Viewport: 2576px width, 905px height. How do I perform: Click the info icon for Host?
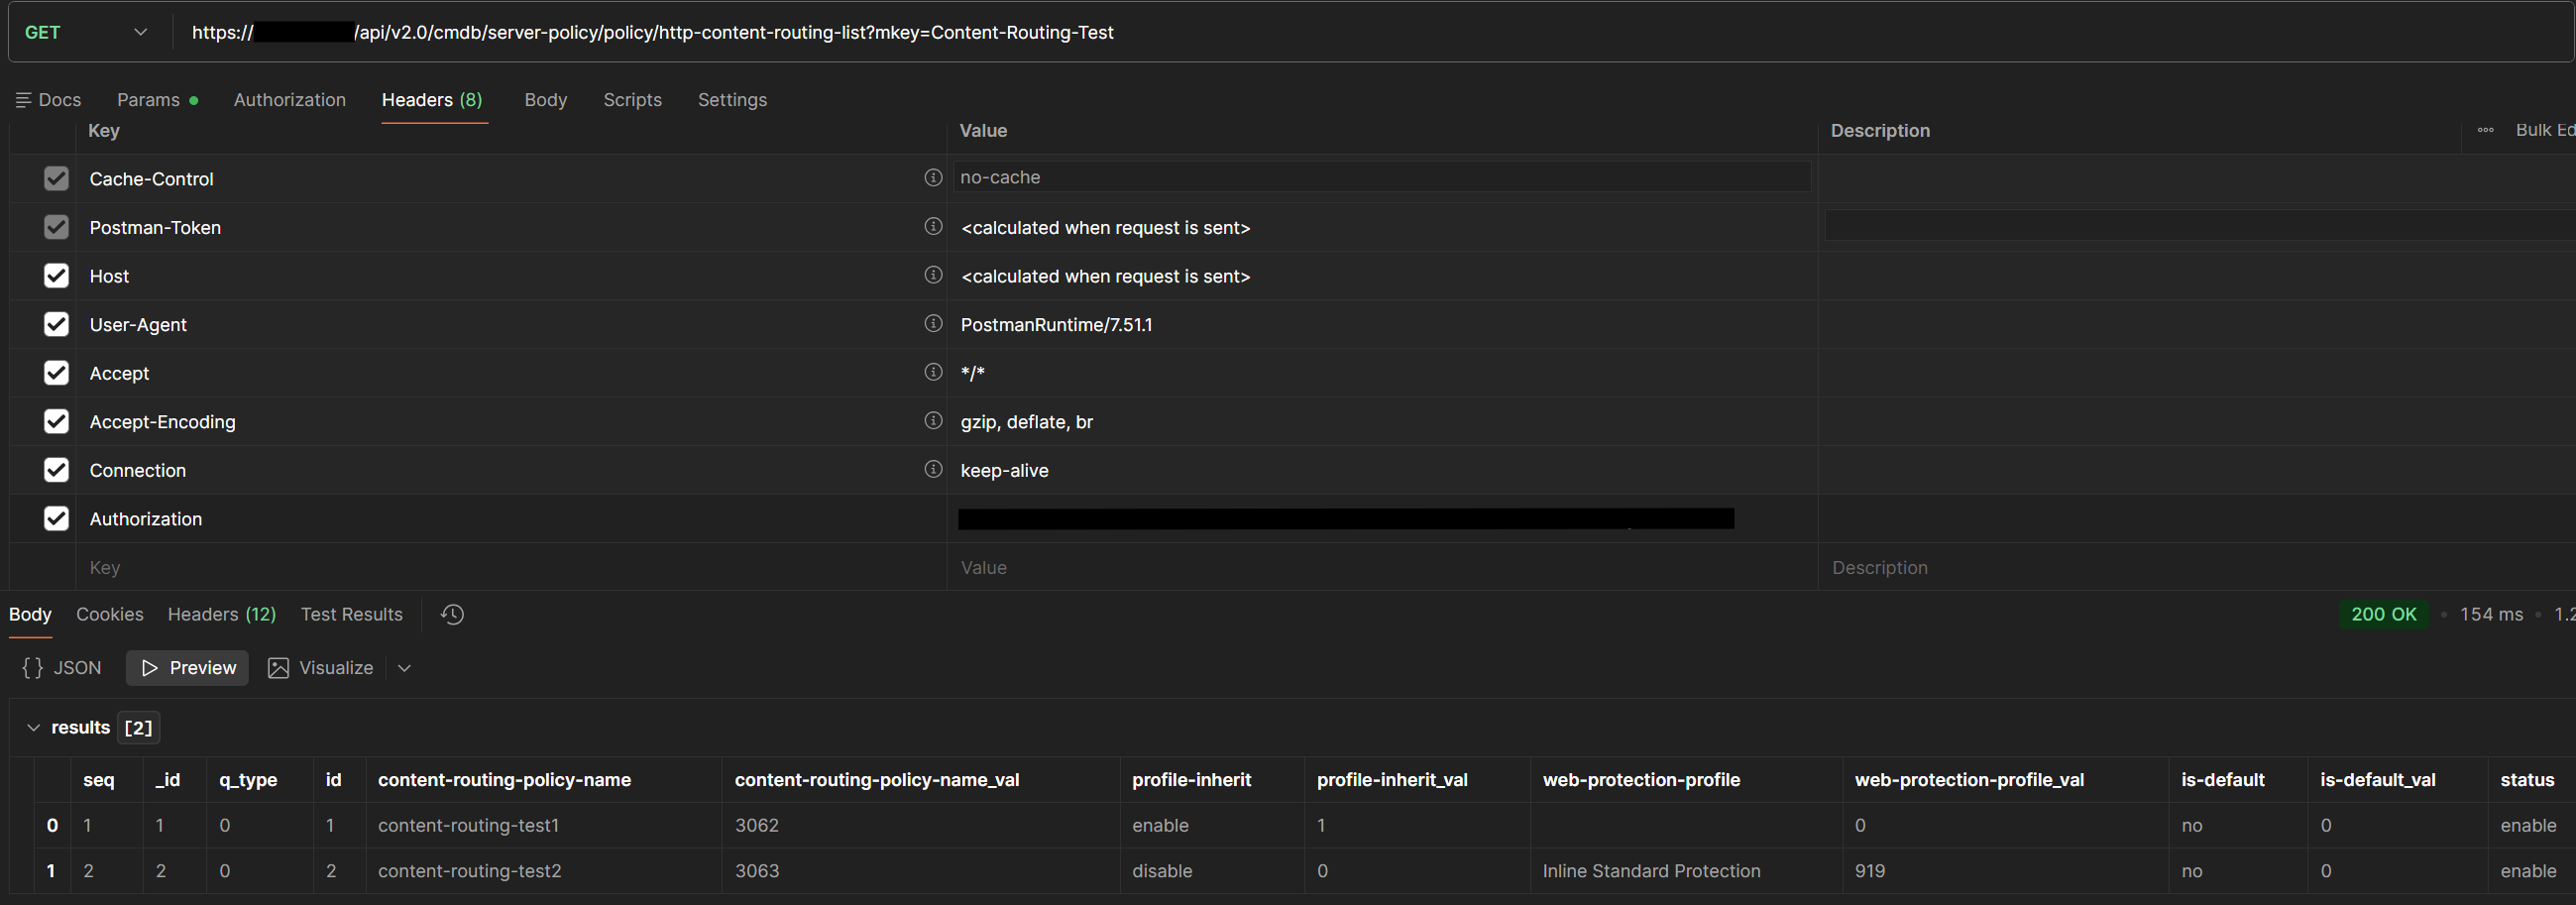(933, 274)
